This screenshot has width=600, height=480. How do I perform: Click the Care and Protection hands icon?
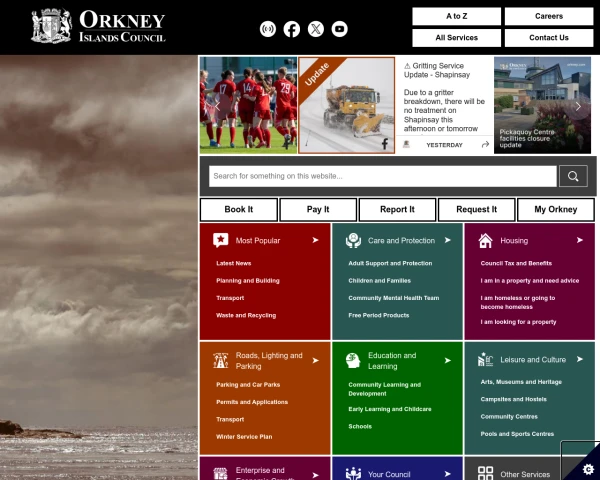click(353, 240)
